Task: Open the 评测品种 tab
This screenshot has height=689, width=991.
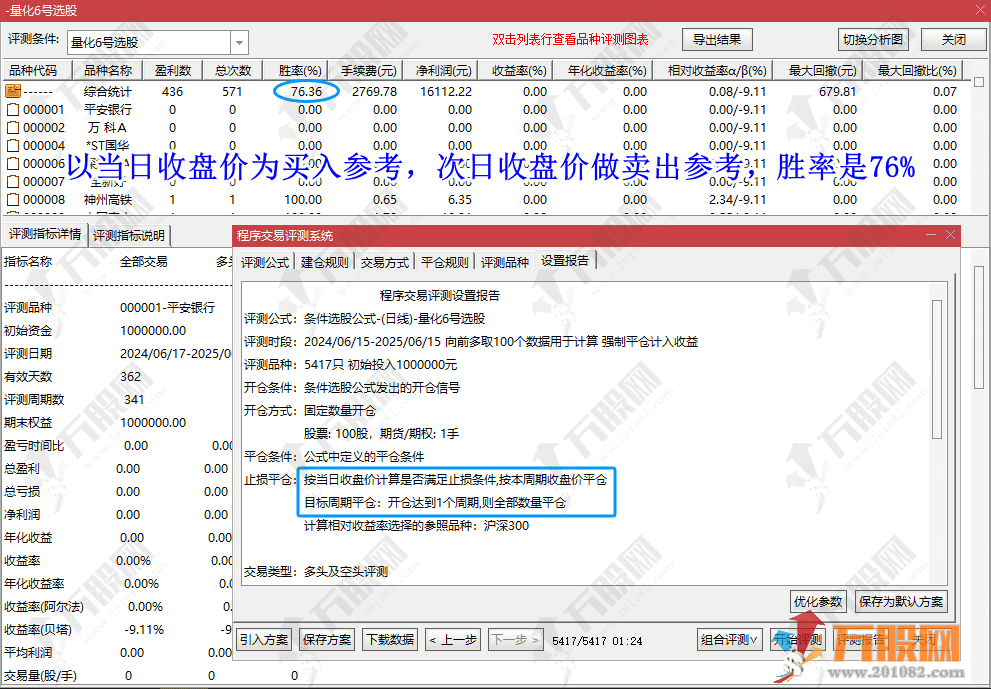Action: (x=505, y=262)
